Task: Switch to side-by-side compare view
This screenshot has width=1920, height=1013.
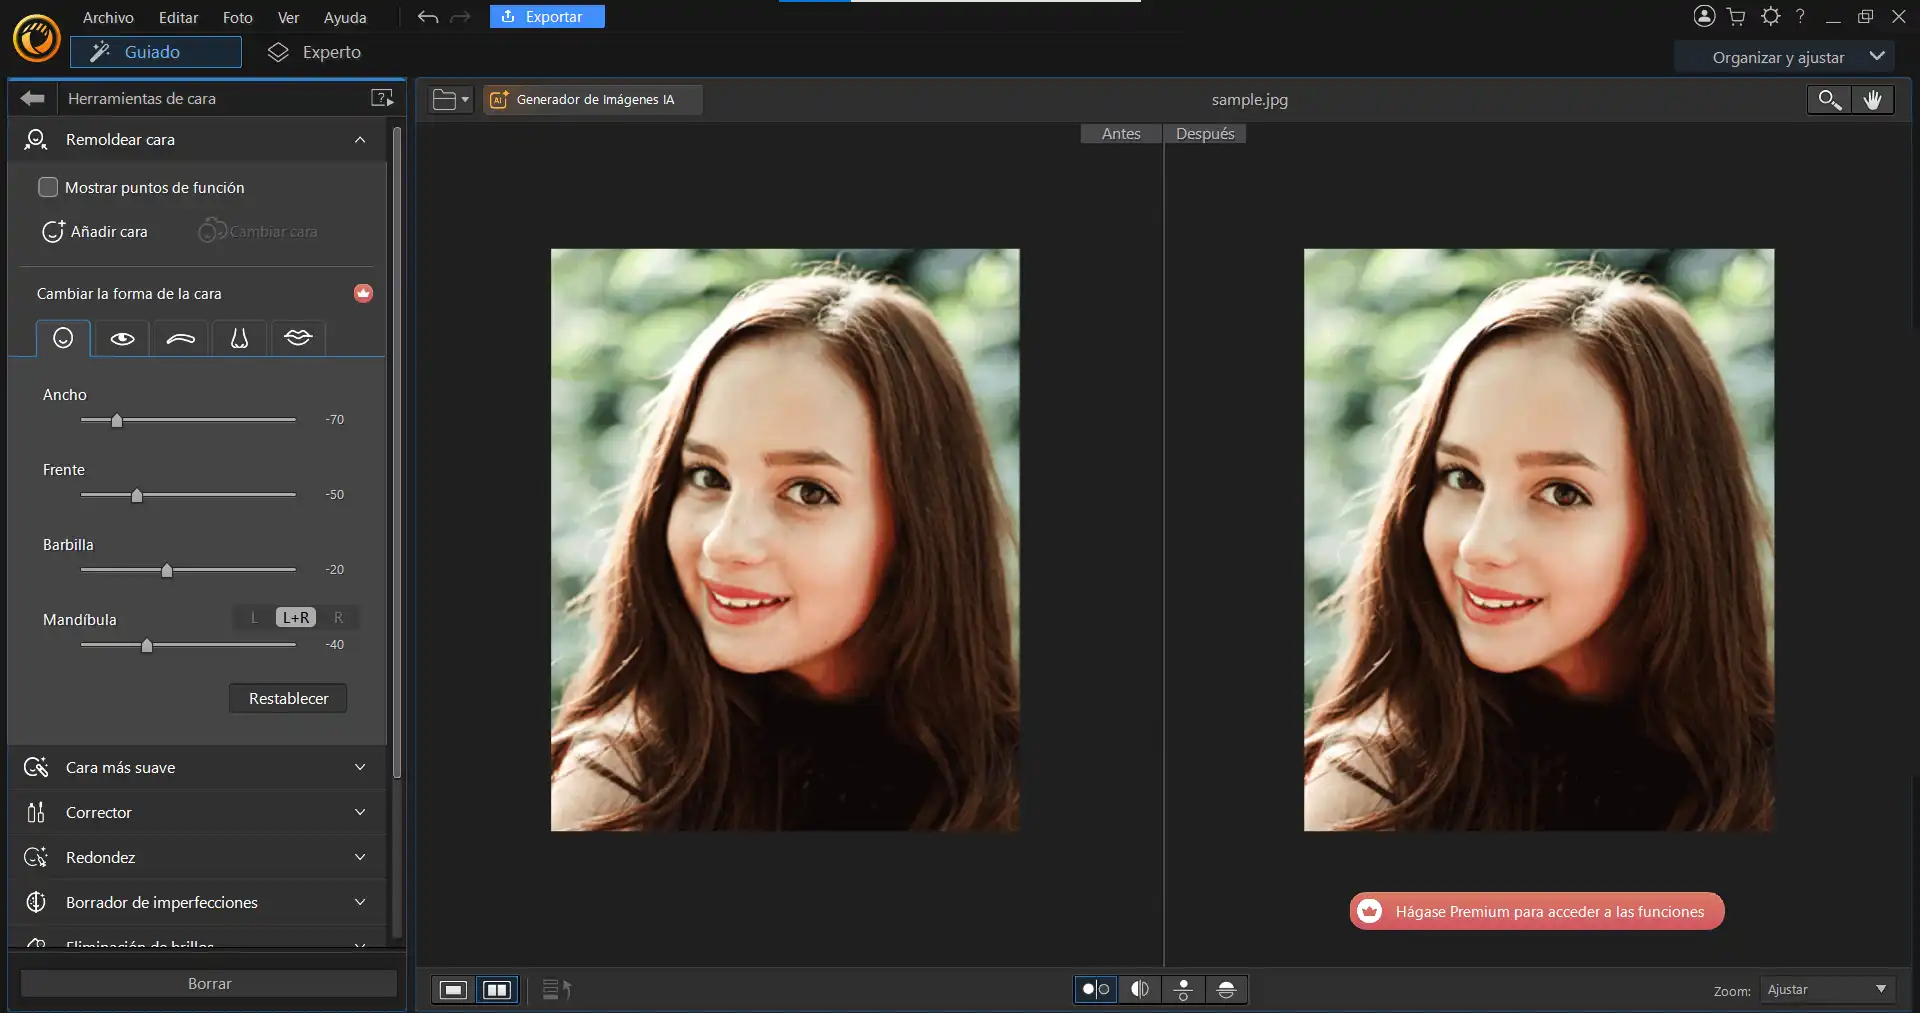Action: pos(497,989)
